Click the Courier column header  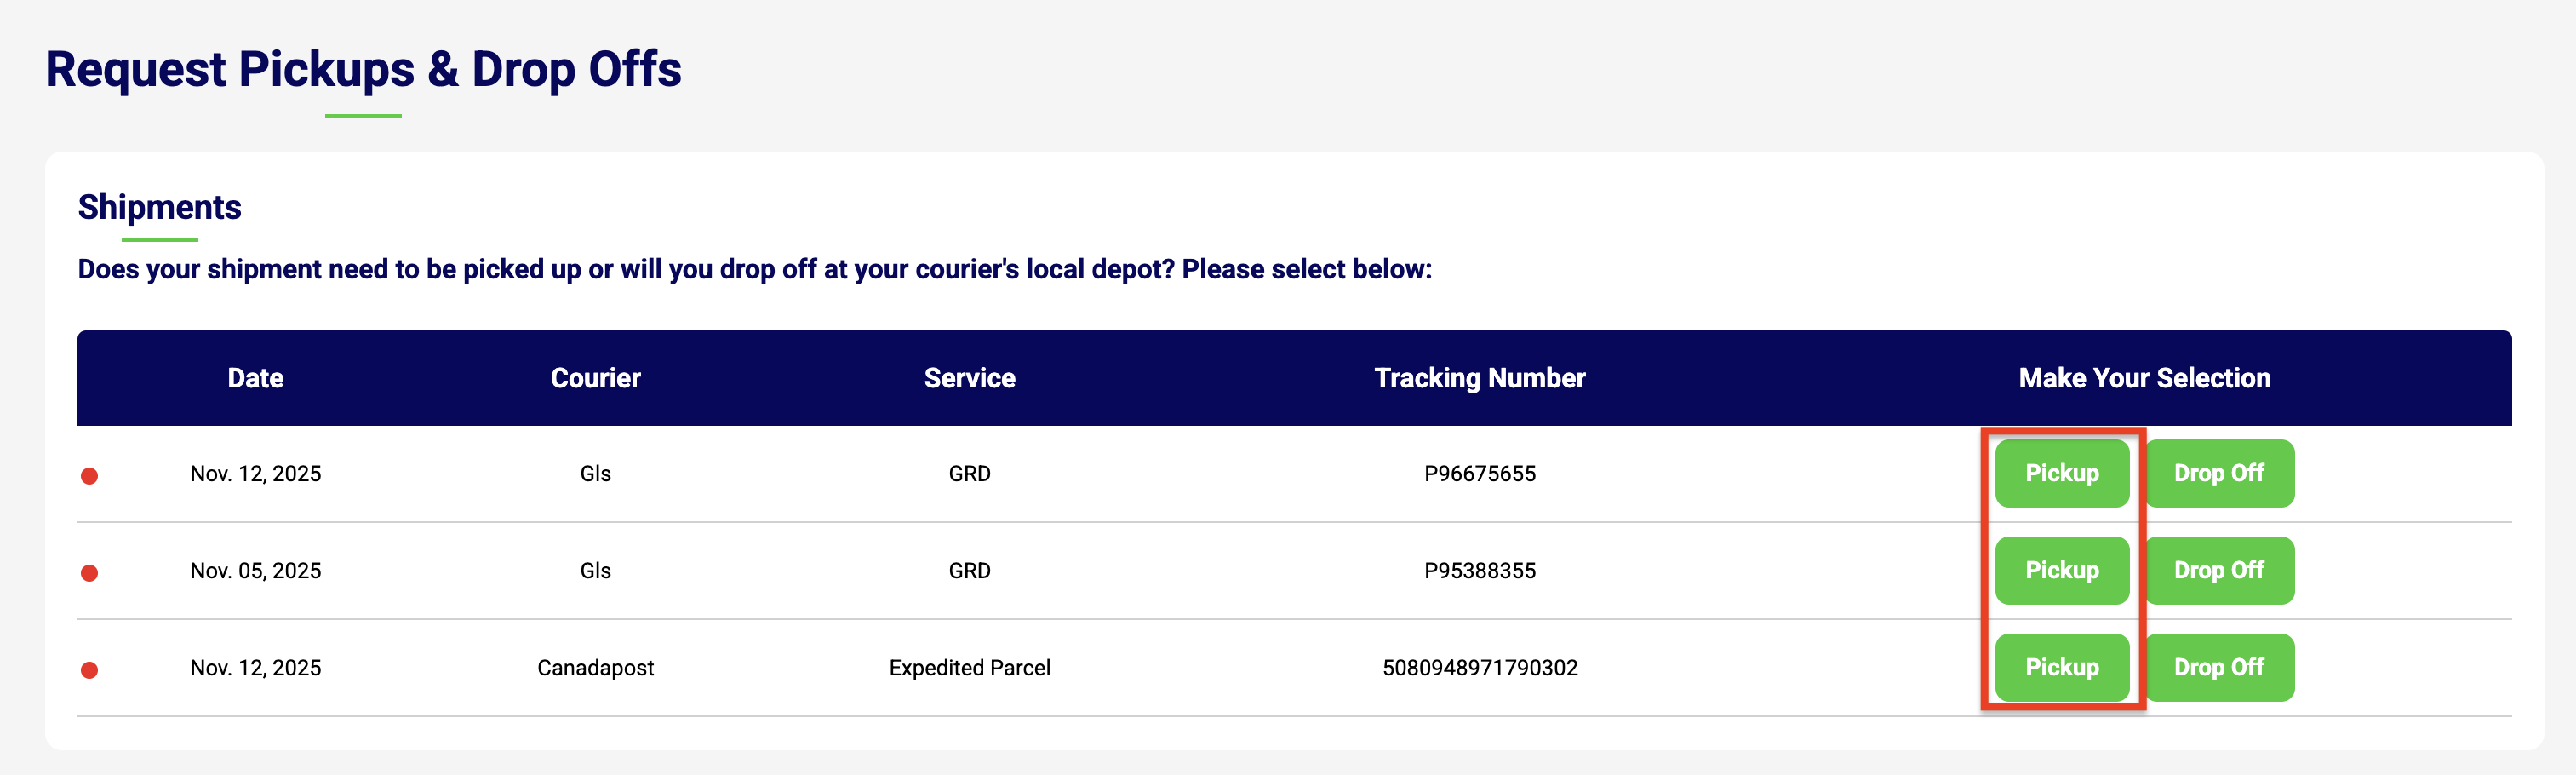tap(595, 378)
